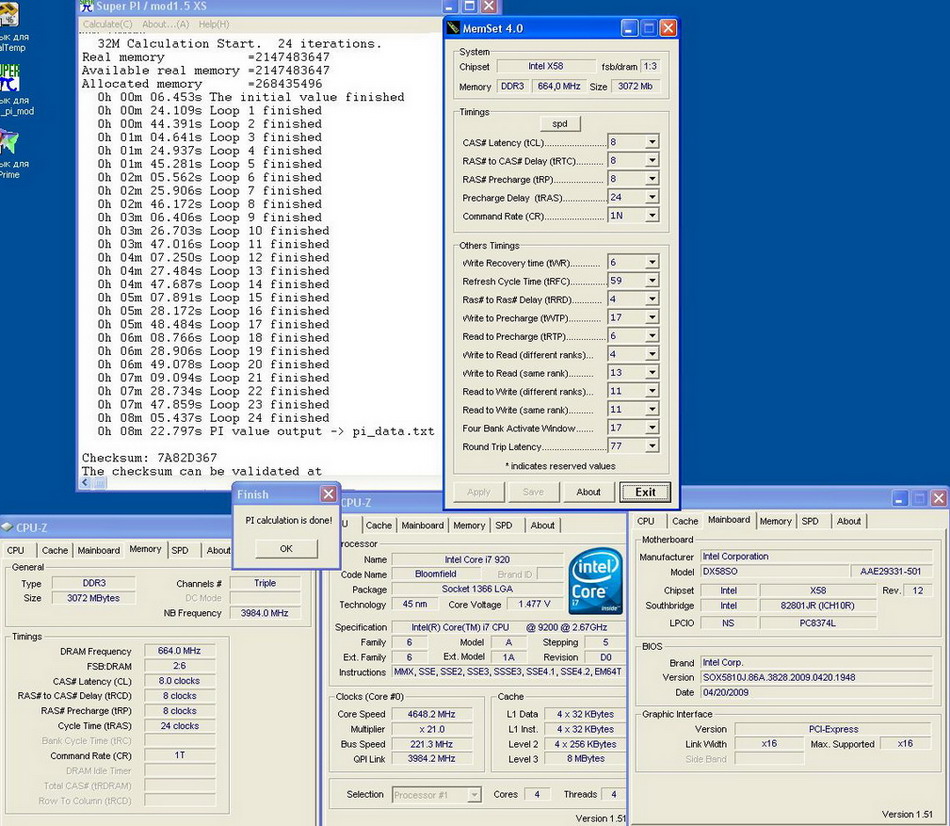Switch to Mainboard tab in left CPU-Z
The width and height of the screenshot is (950, 826).
tap(99, 550)
